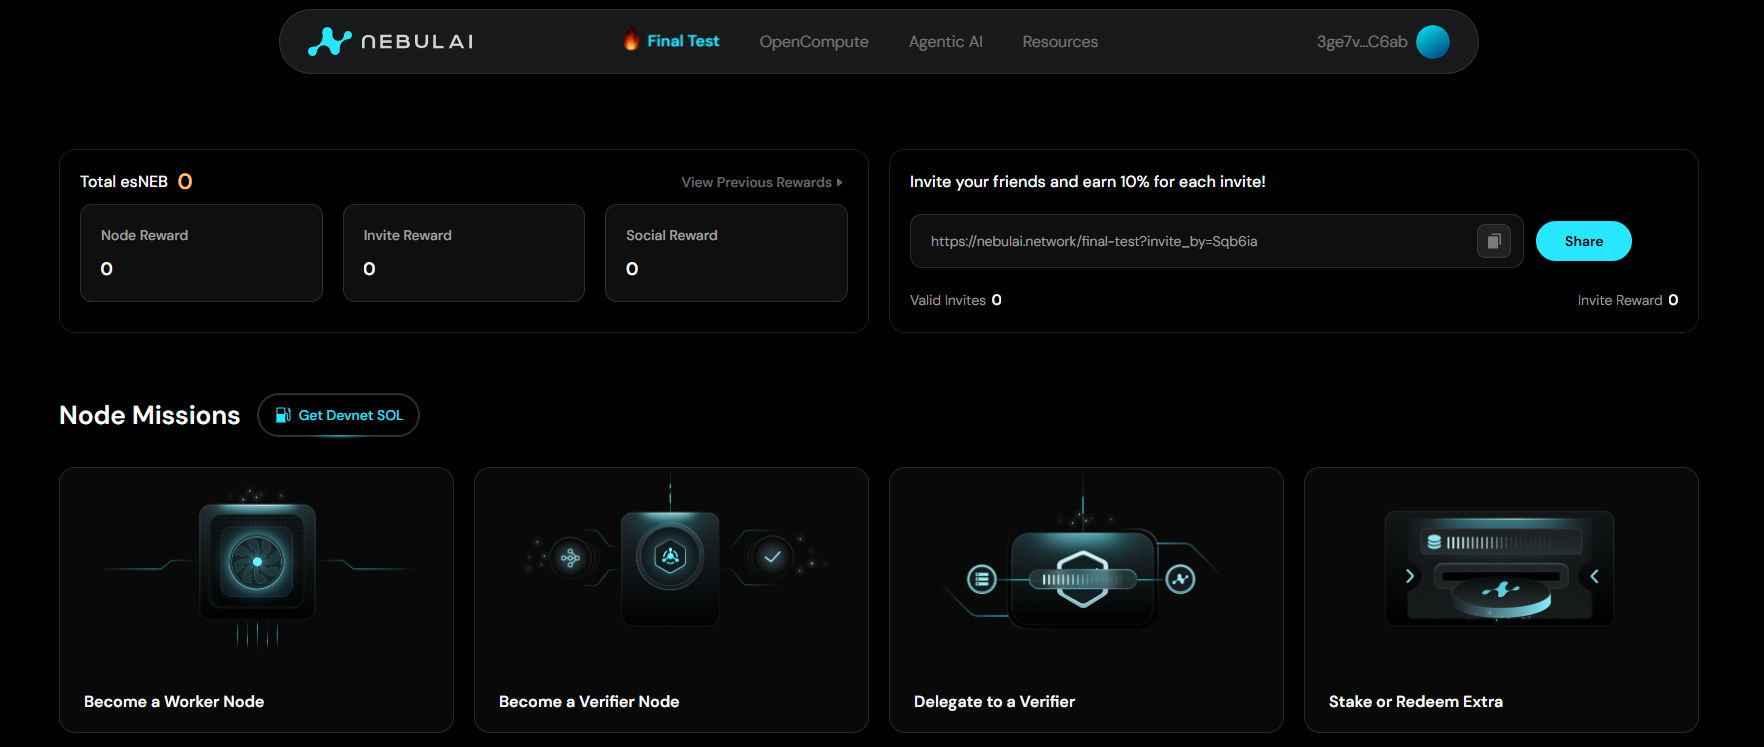Image resolution: width=1764 pixels, height=747 pixels.
Task: Open the Resources menu
Action: point(1059,42)
